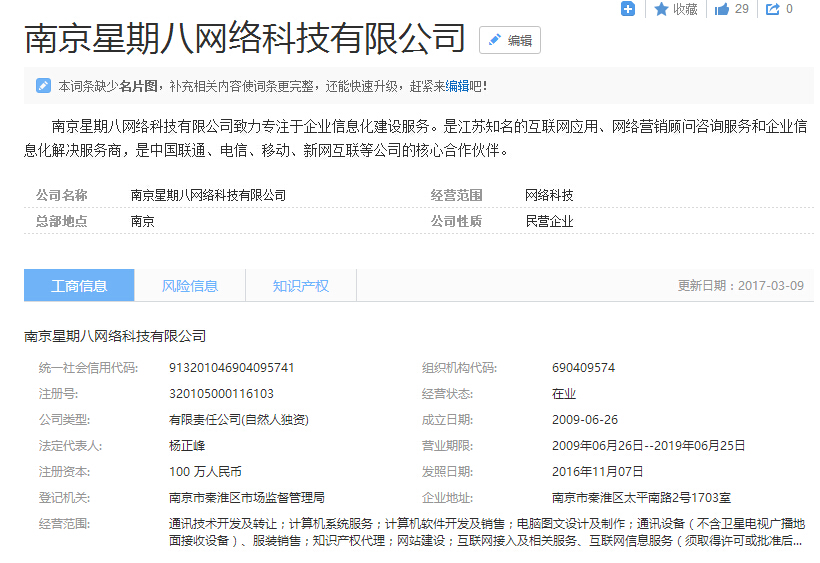Click the pencil icon in 编辑 button
Screen dimensions: 820x563
click(495, 41)
